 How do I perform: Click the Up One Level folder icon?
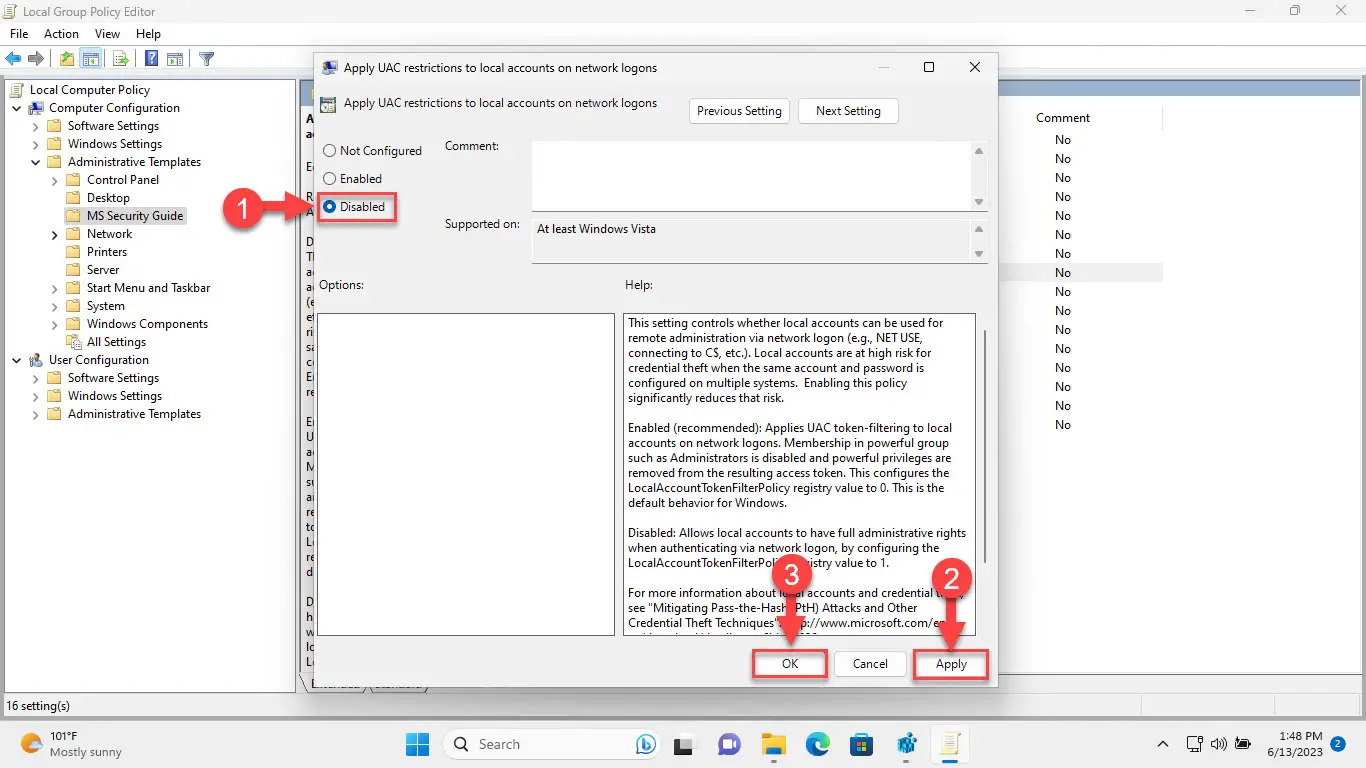(66, 59)
